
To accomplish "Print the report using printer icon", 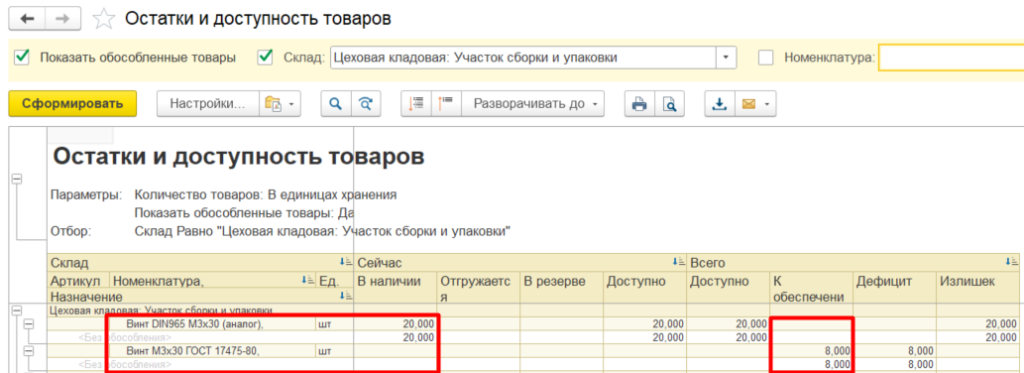I will click(x=639, y=104).
